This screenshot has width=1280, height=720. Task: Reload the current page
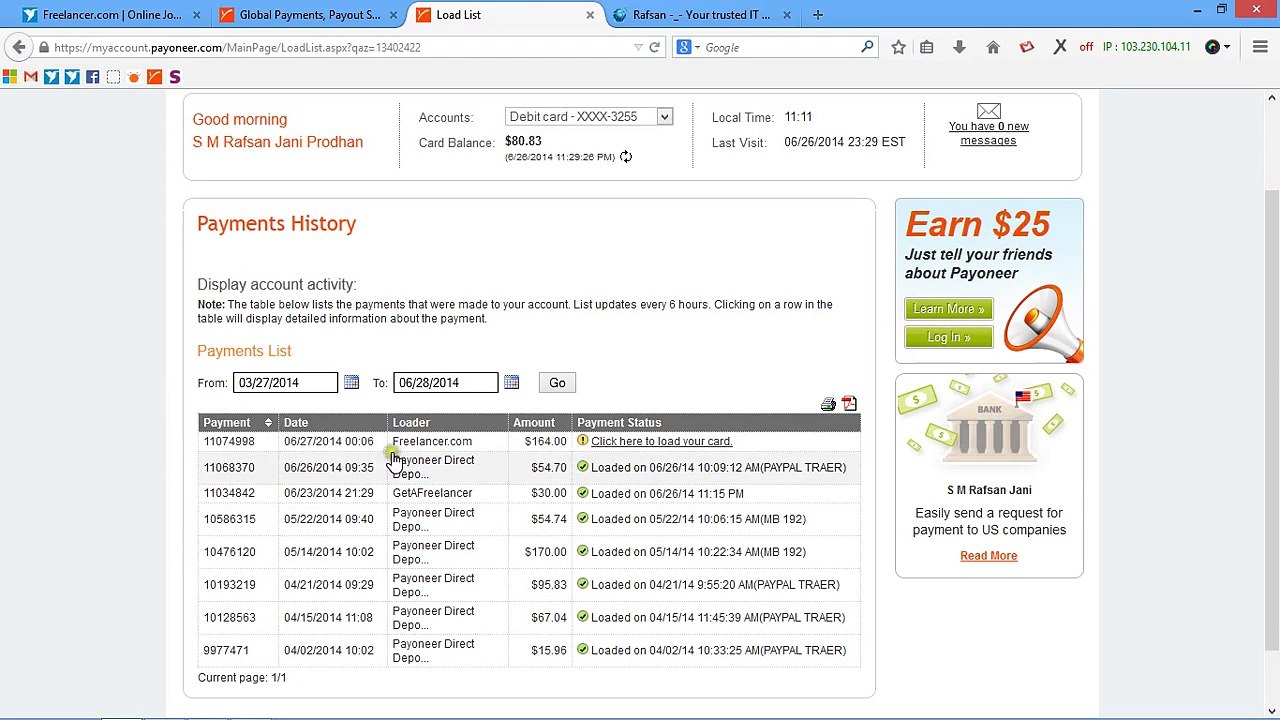654,47
